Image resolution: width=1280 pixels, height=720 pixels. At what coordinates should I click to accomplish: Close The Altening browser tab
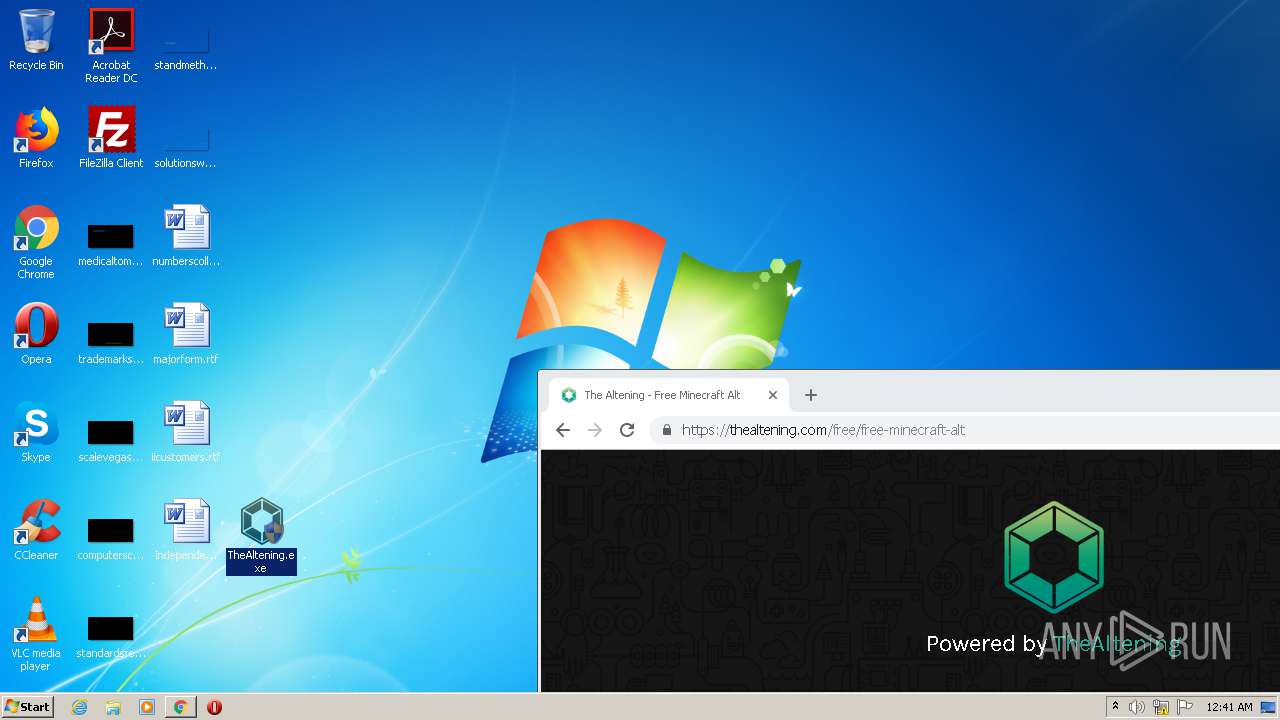pos(772,395)
